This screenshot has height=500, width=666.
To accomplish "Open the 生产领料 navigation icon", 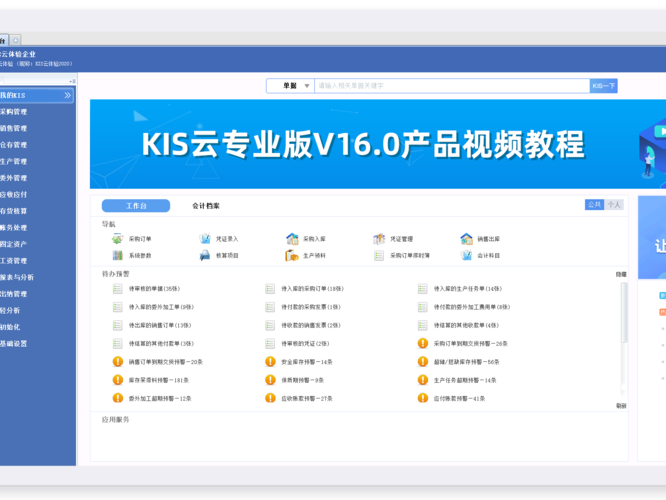I will point(292,255).
